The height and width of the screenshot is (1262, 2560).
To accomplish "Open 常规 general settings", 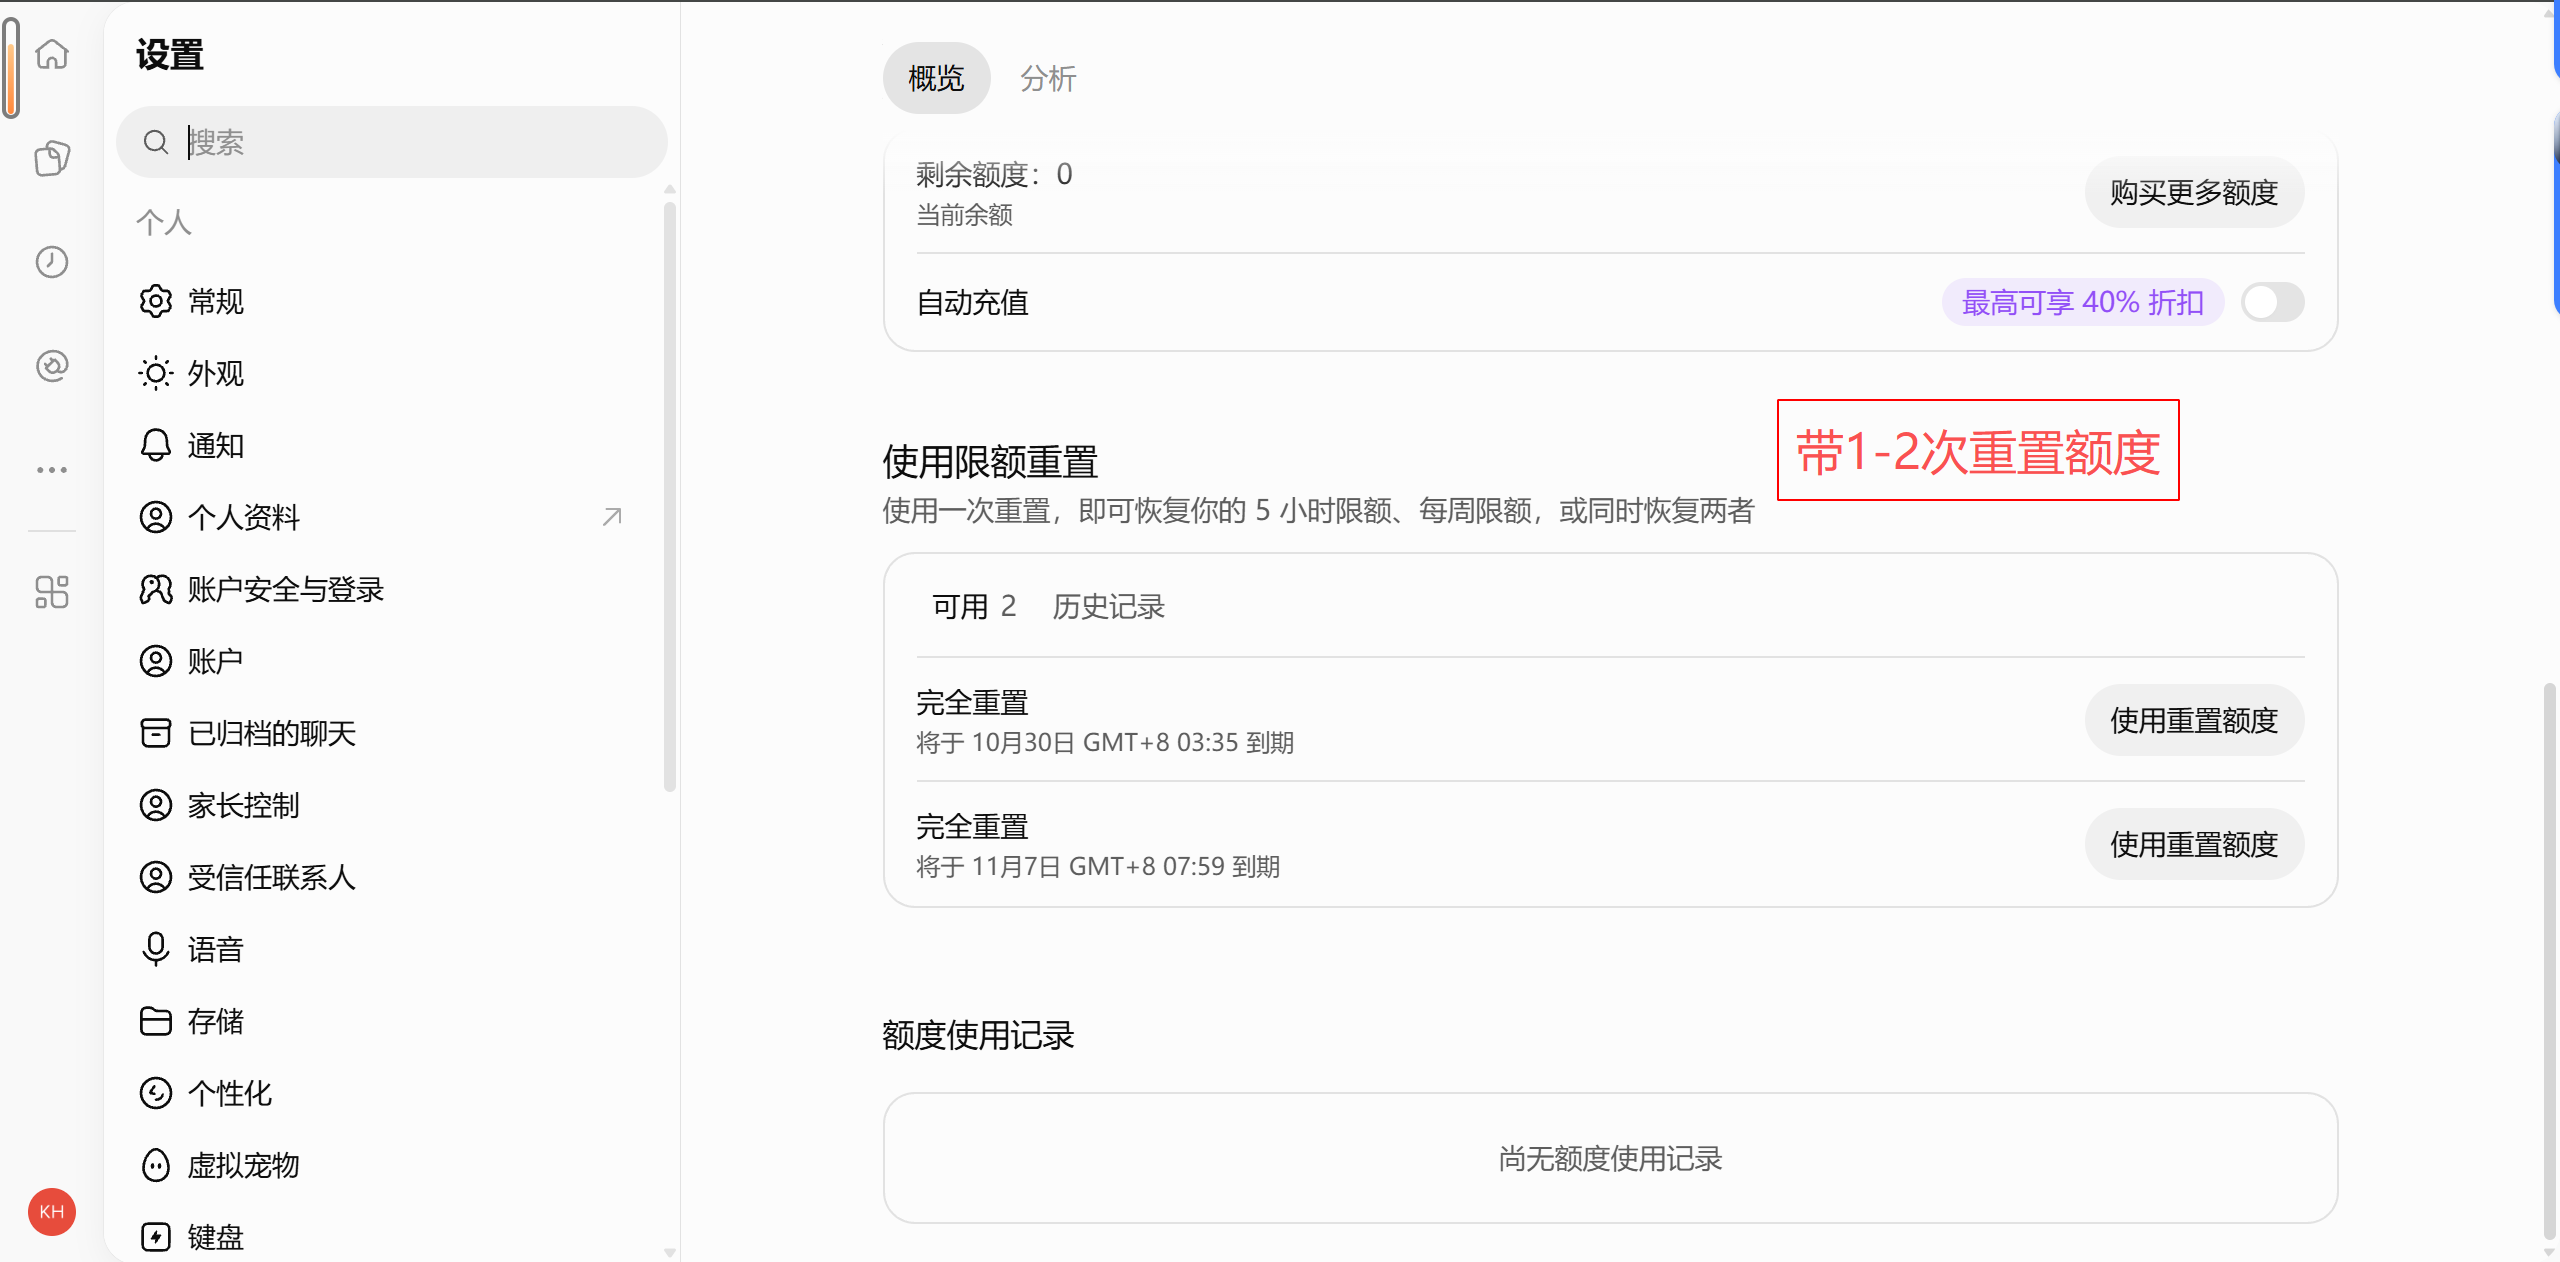I will pos(390,301).
